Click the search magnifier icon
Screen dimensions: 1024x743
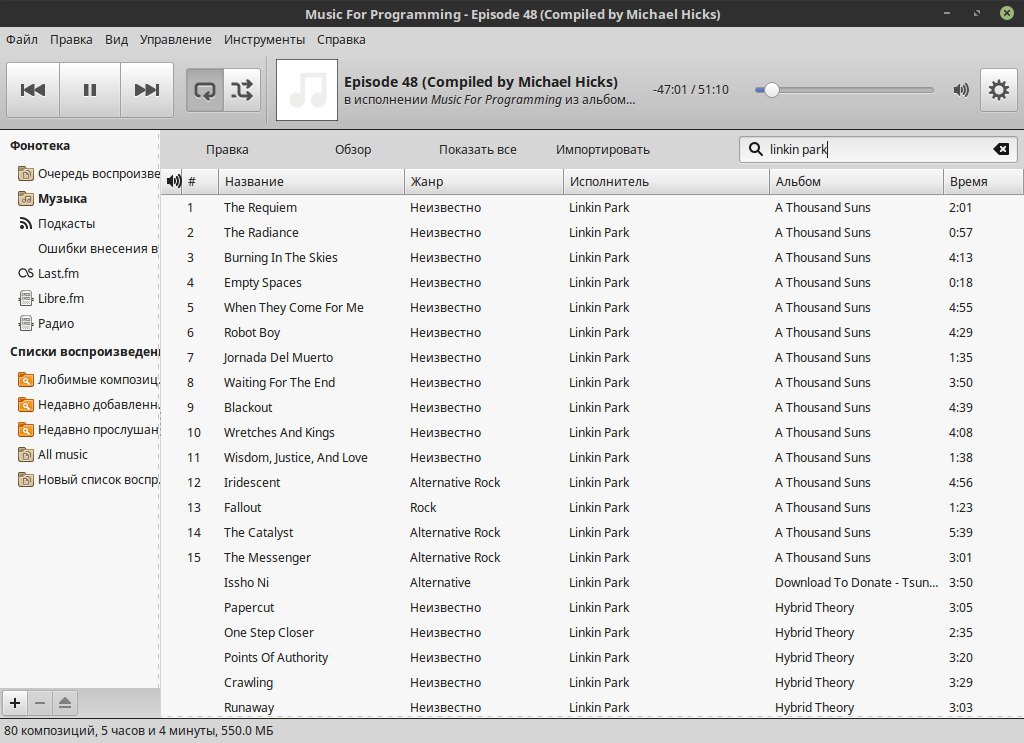pyautogui.click(x=756, y=150)
